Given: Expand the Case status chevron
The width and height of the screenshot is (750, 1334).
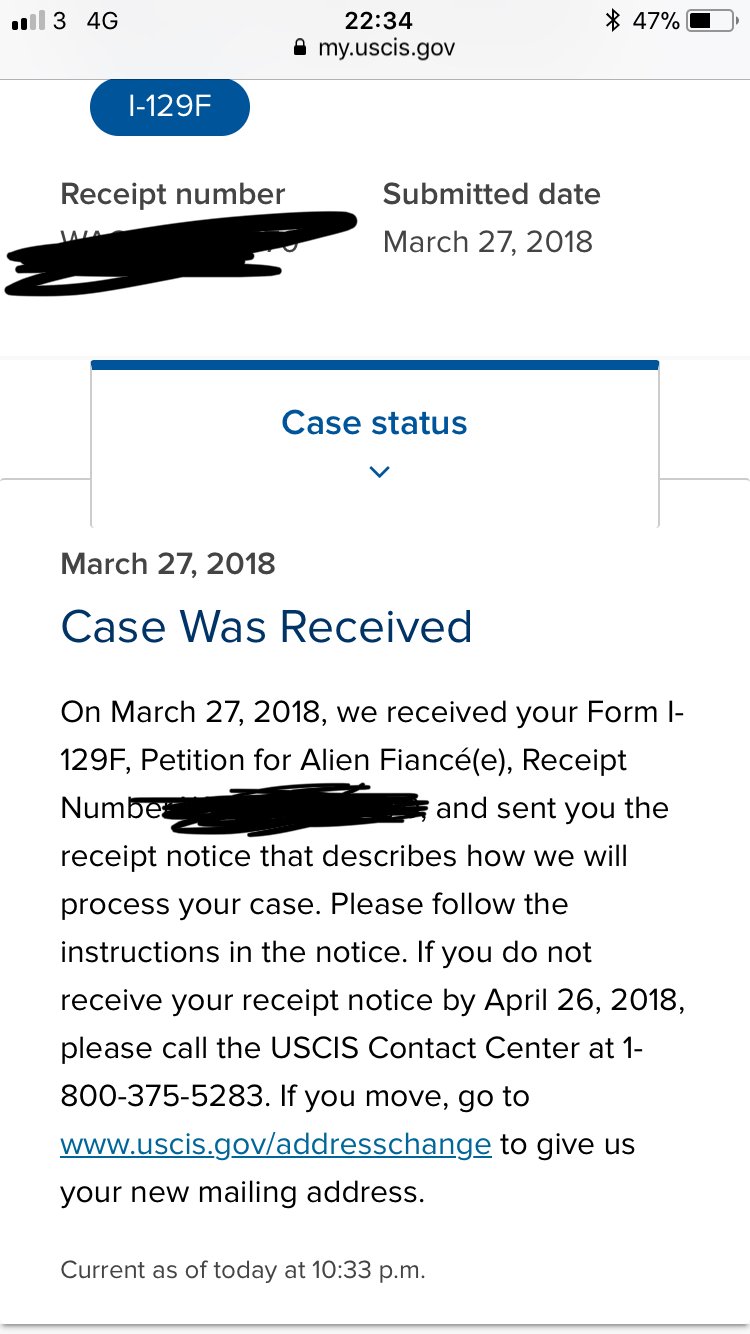Looking at the screenshot, I should 379,471.
